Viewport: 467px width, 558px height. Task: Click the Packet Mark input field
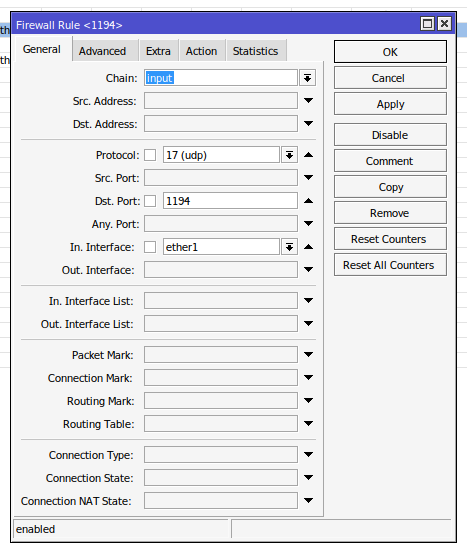click(221, 354)
